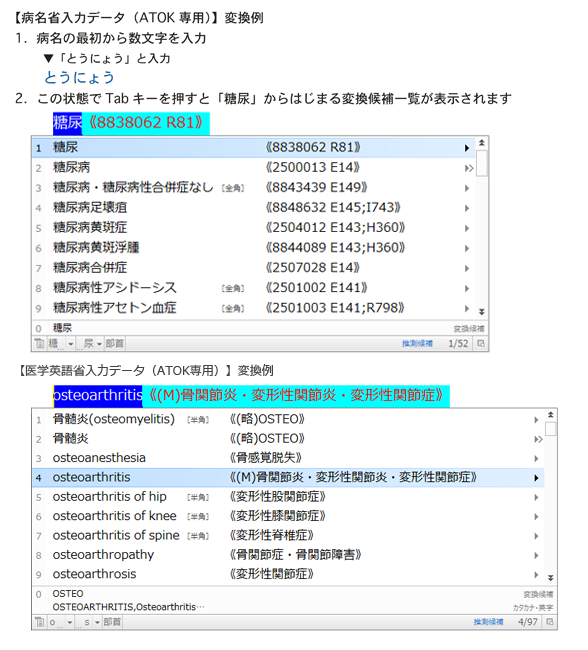
Task: Choose the 糖尿病黄斑浮腫 entry
Action: (254, 248)
